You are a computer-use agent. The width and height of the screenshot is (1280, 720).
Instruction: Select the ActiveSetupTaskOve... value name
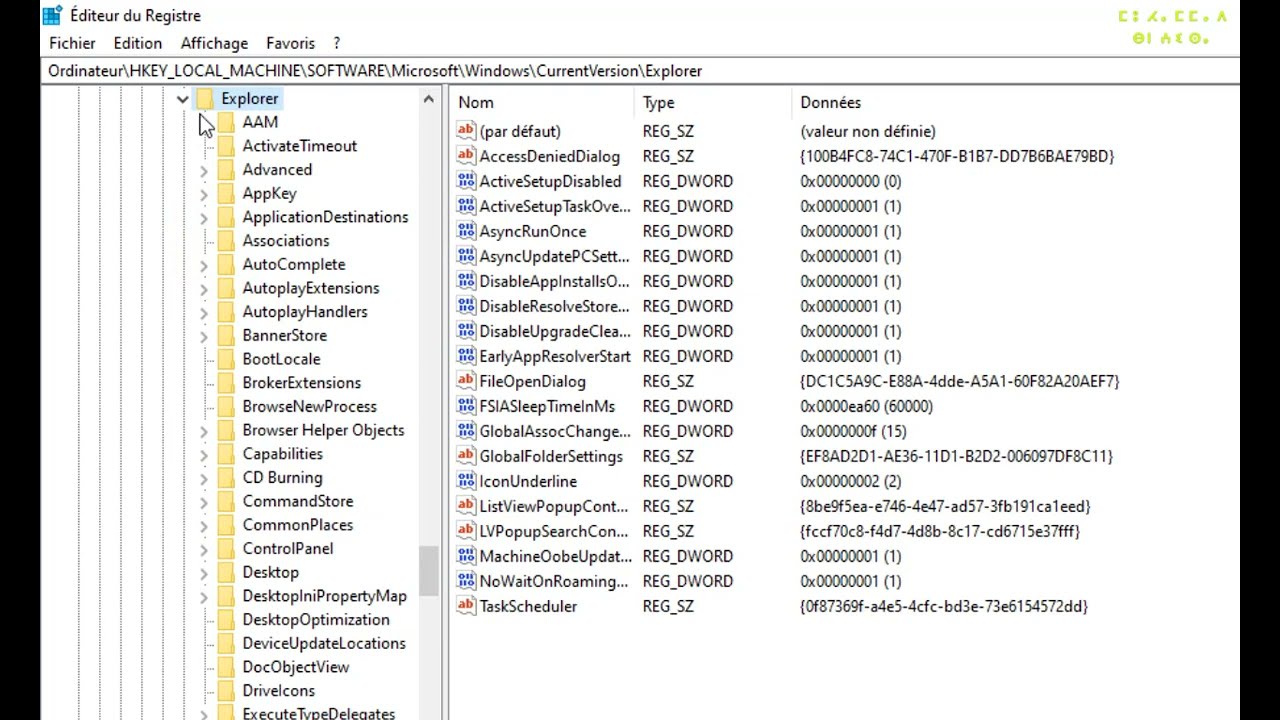click(555, 206)
